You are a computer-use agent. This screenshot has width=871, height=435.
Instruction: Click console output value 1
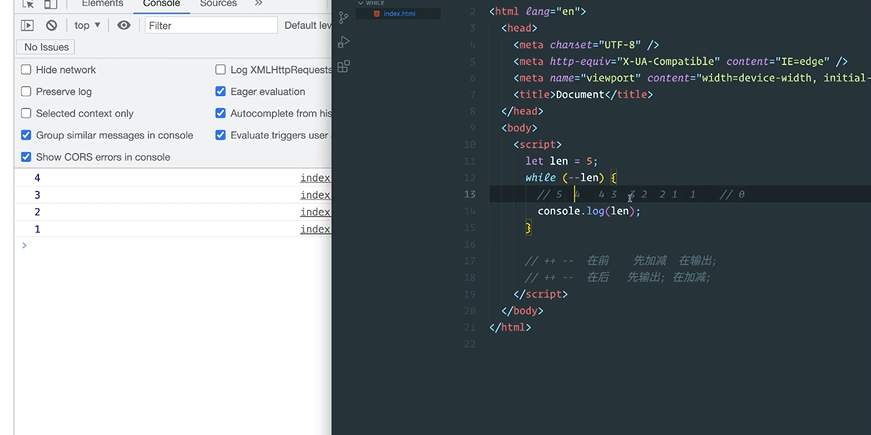[x=37, y=229]
